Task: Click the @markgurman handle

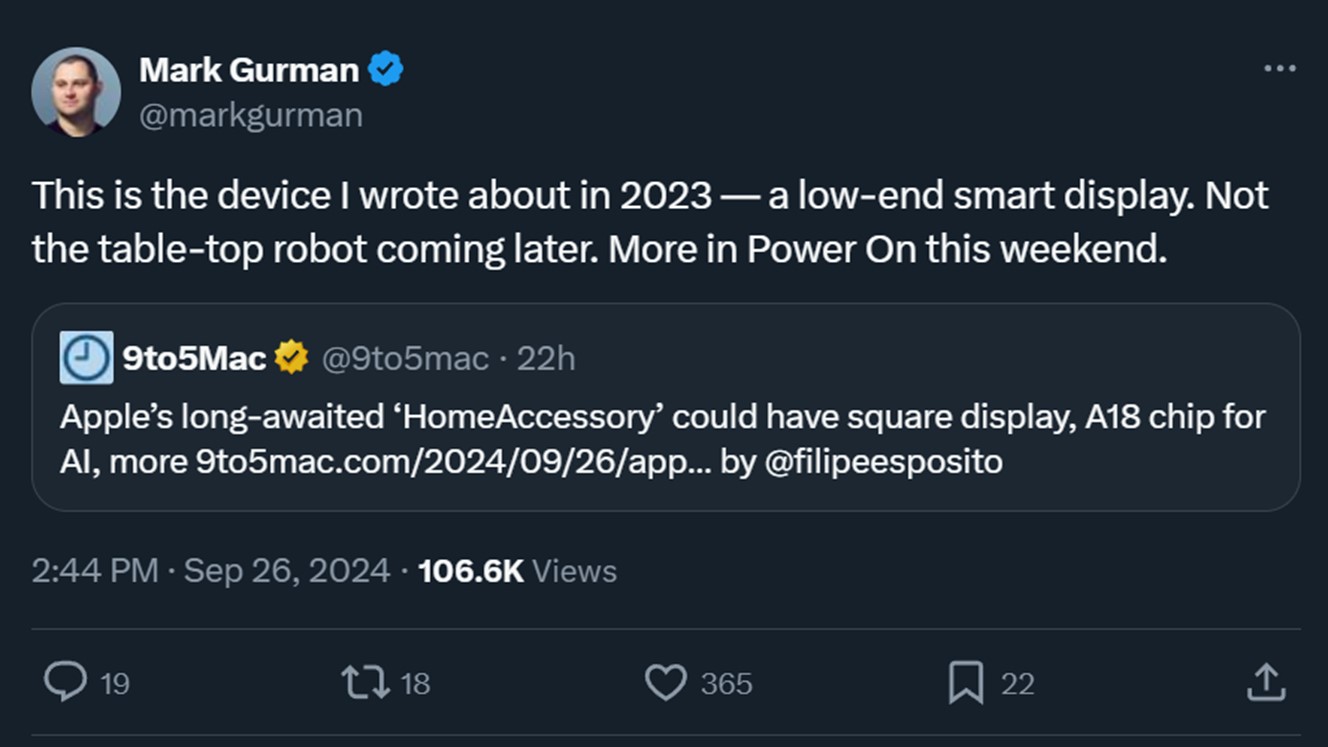Action: coord(250,115)
